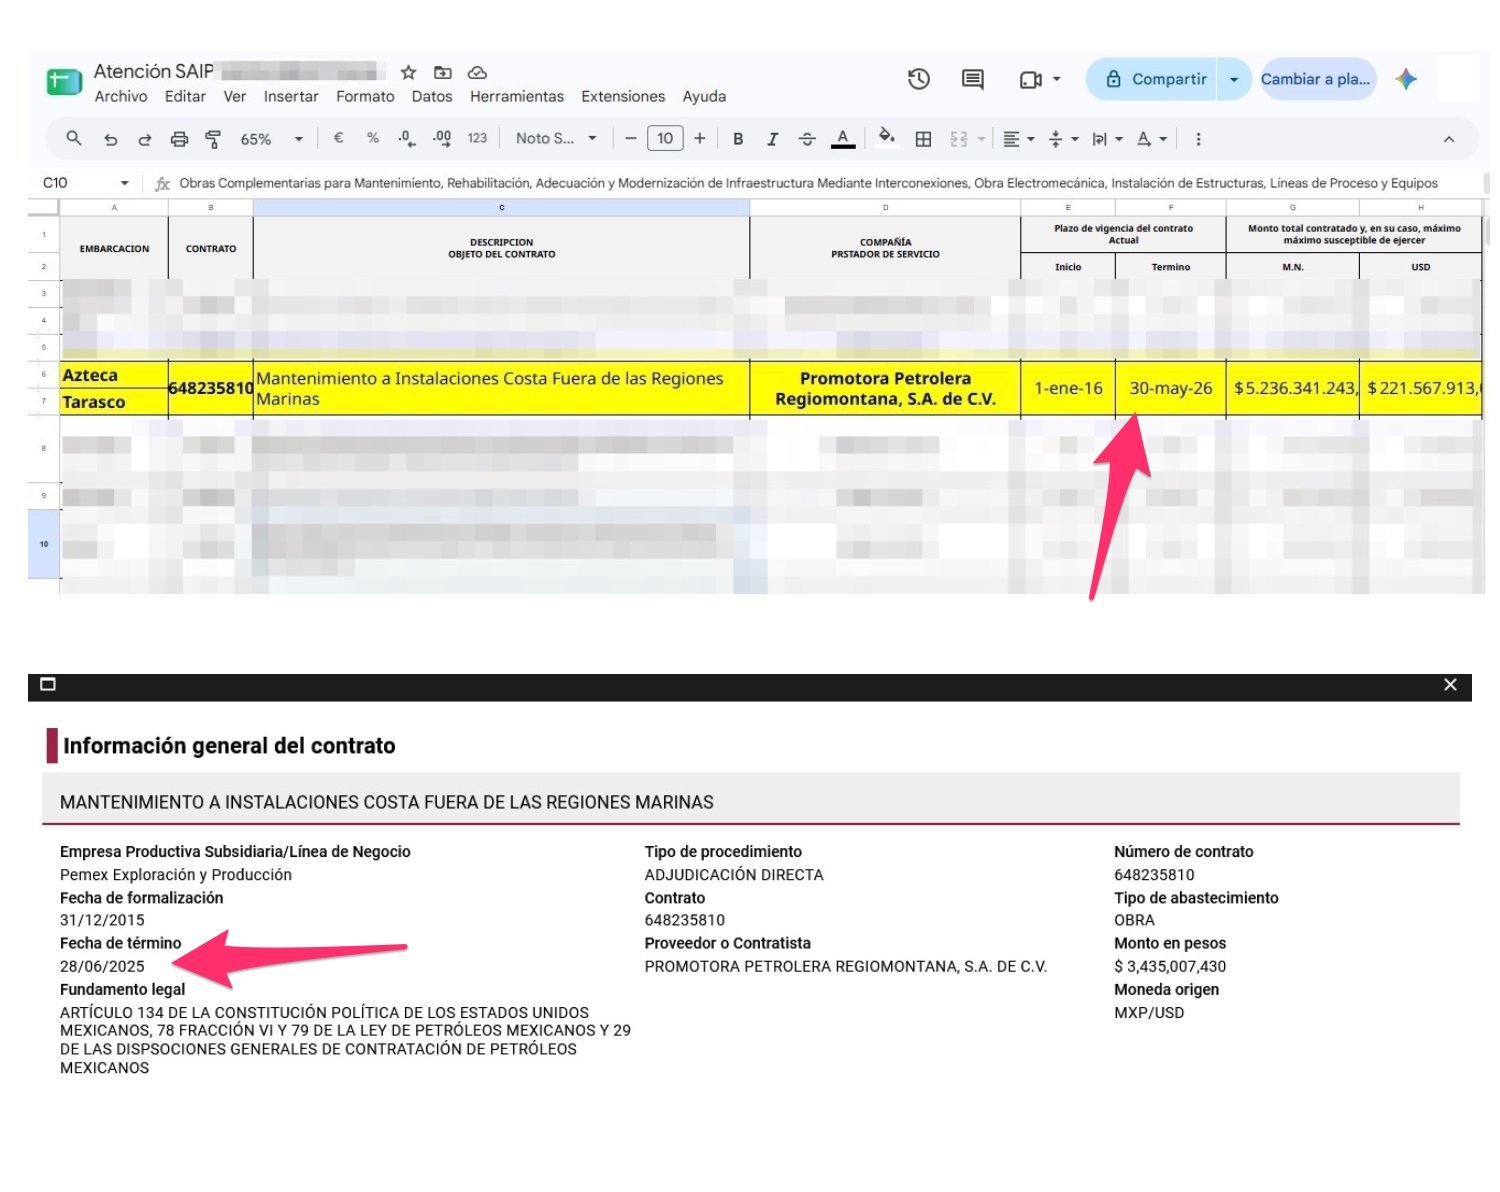Open the 123 number formats menu
The height and width of the screenshot is (1192, 1500).
coord(477,138)
